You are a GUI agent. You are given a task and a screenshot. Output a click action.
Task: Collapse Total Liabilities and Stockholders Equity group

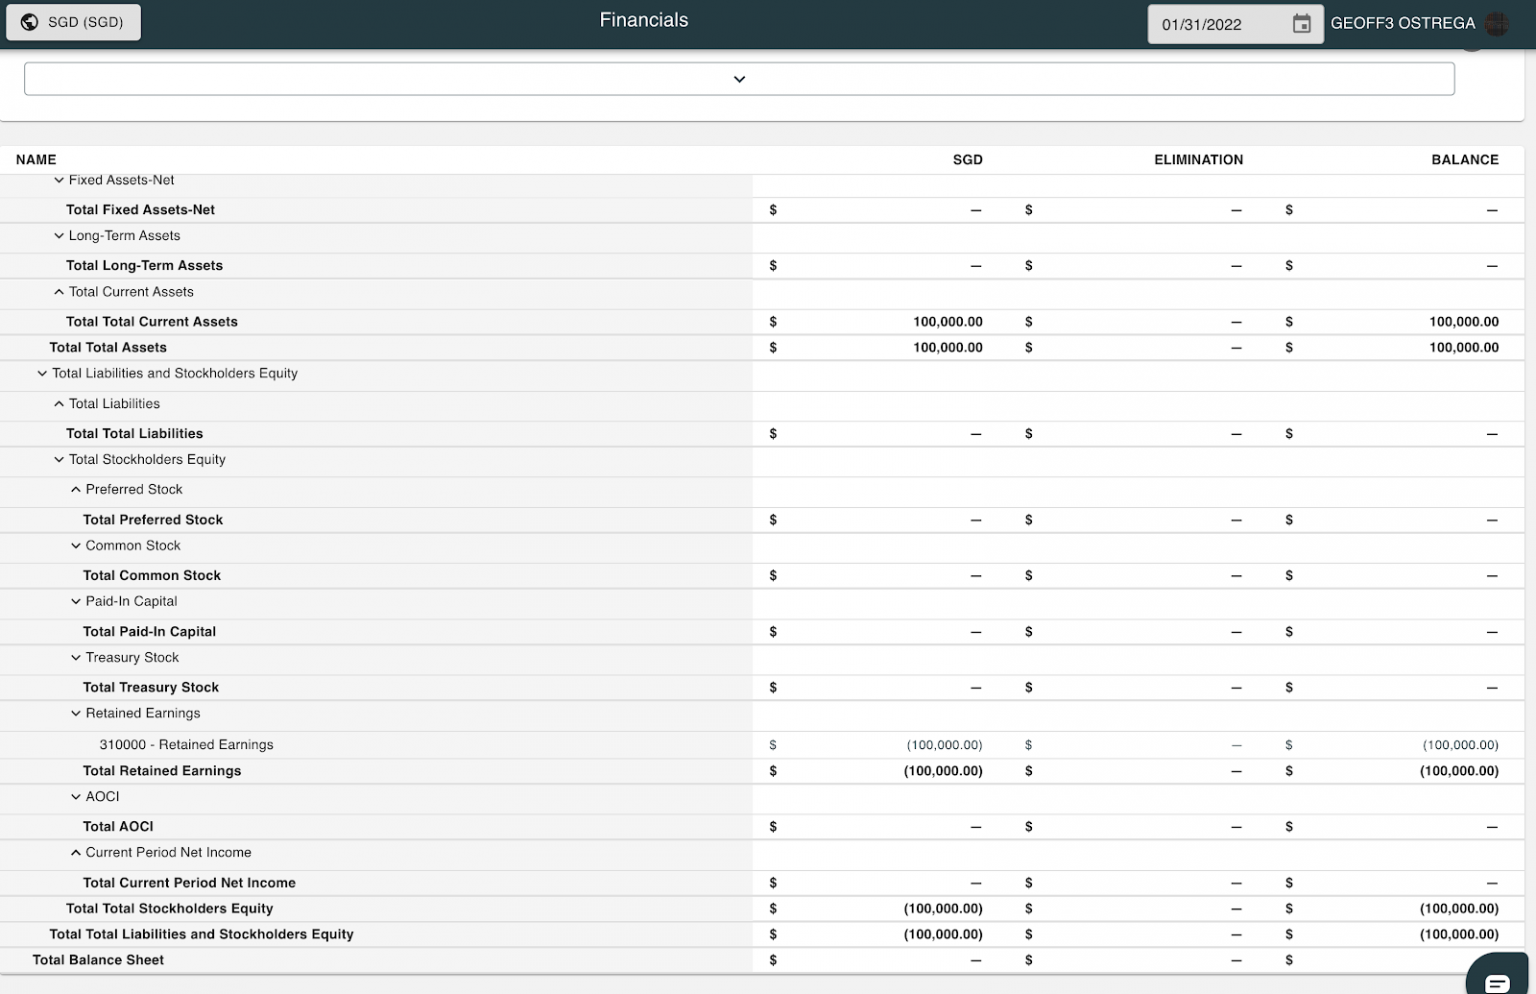click(42, 373)
